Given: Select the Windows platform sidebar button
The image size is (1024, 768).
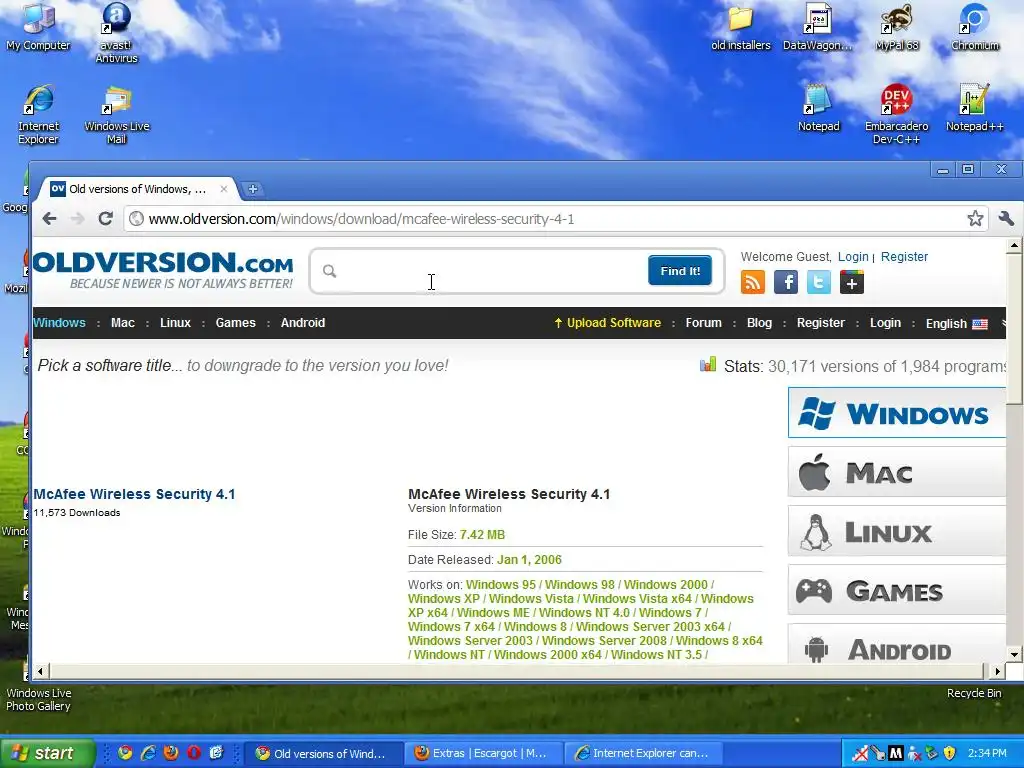Looking at the screenshot, I should 897,413.
